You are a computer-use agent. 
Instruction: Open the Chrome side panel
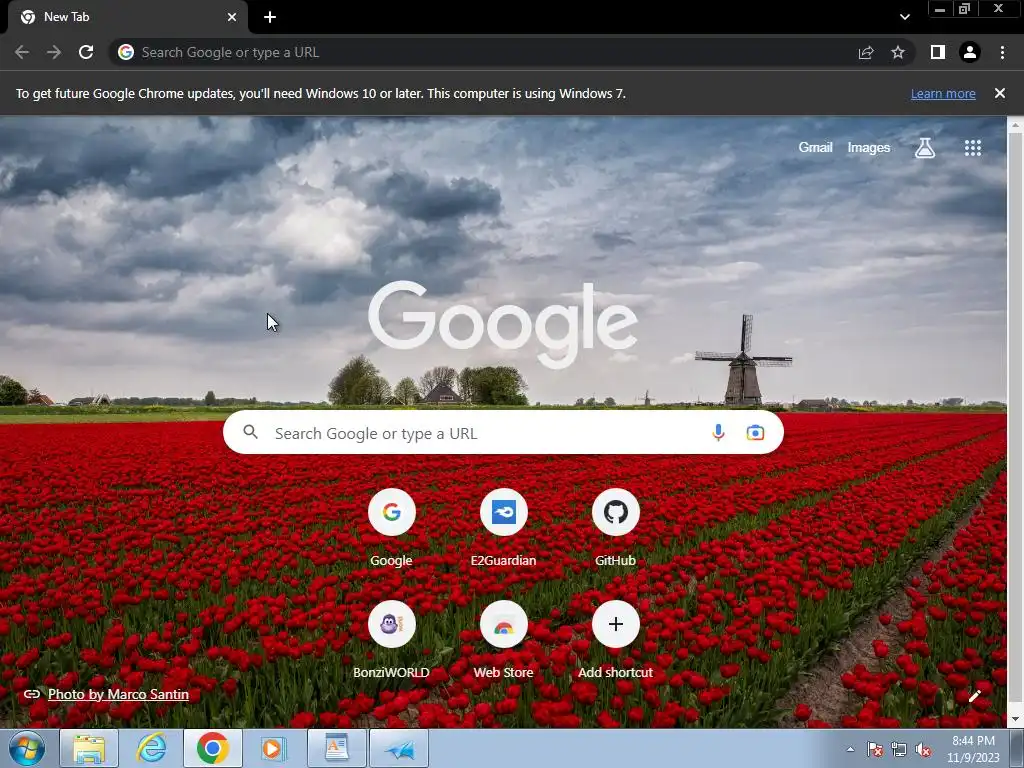[x=938, y=52]
